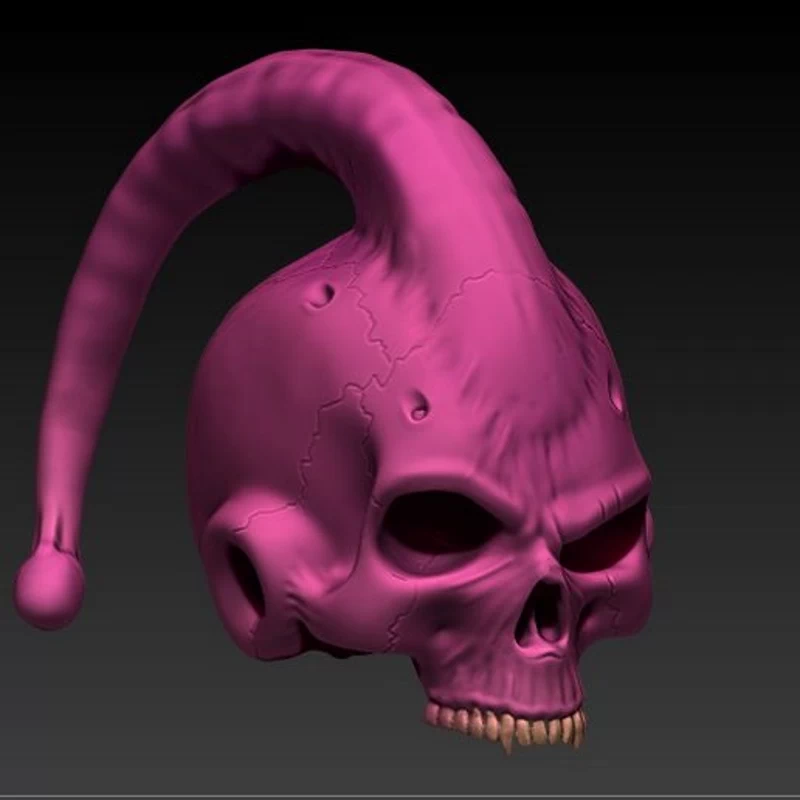The width and height of the screenshot is (800, 800).
Task: Click the large hollow on the skull's side
Action: [245, 580]
